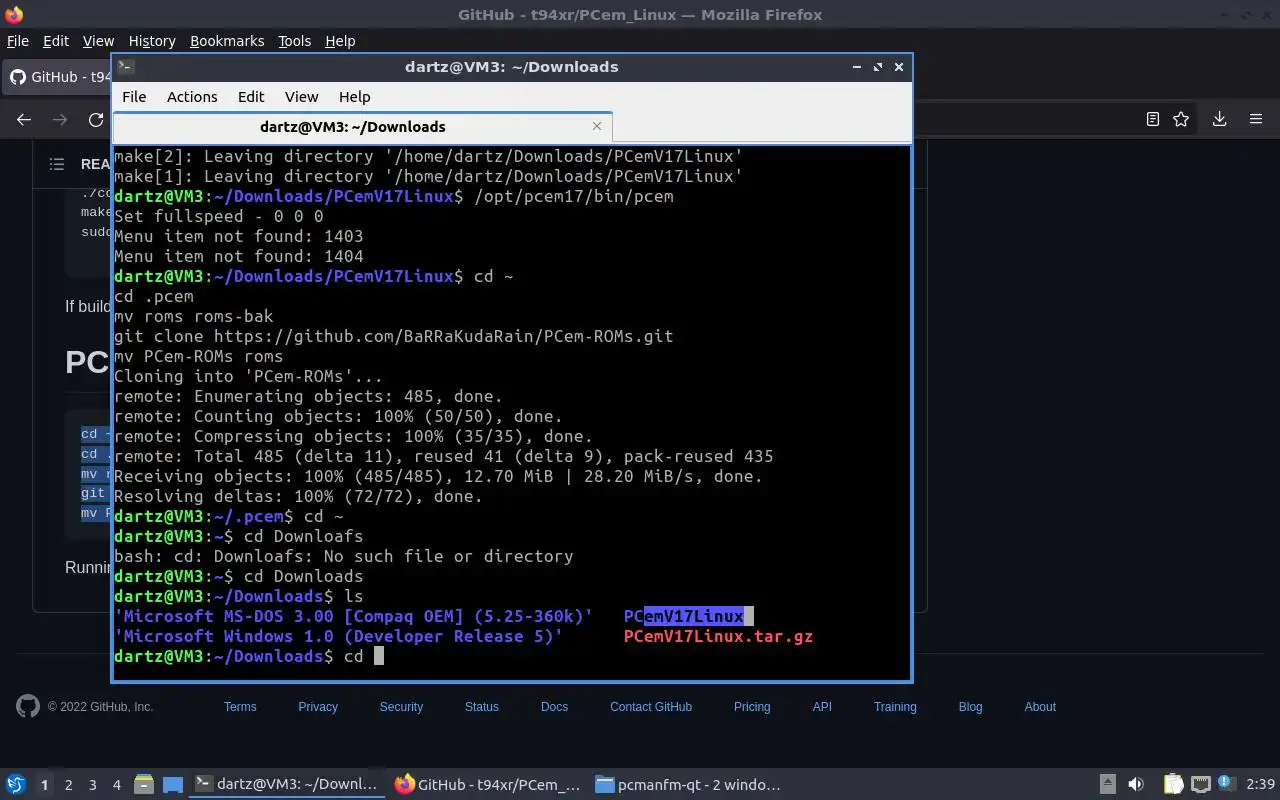Open the README table of contents icon
This screenshot has height=800, width=1280.
[x=57, y=164]
